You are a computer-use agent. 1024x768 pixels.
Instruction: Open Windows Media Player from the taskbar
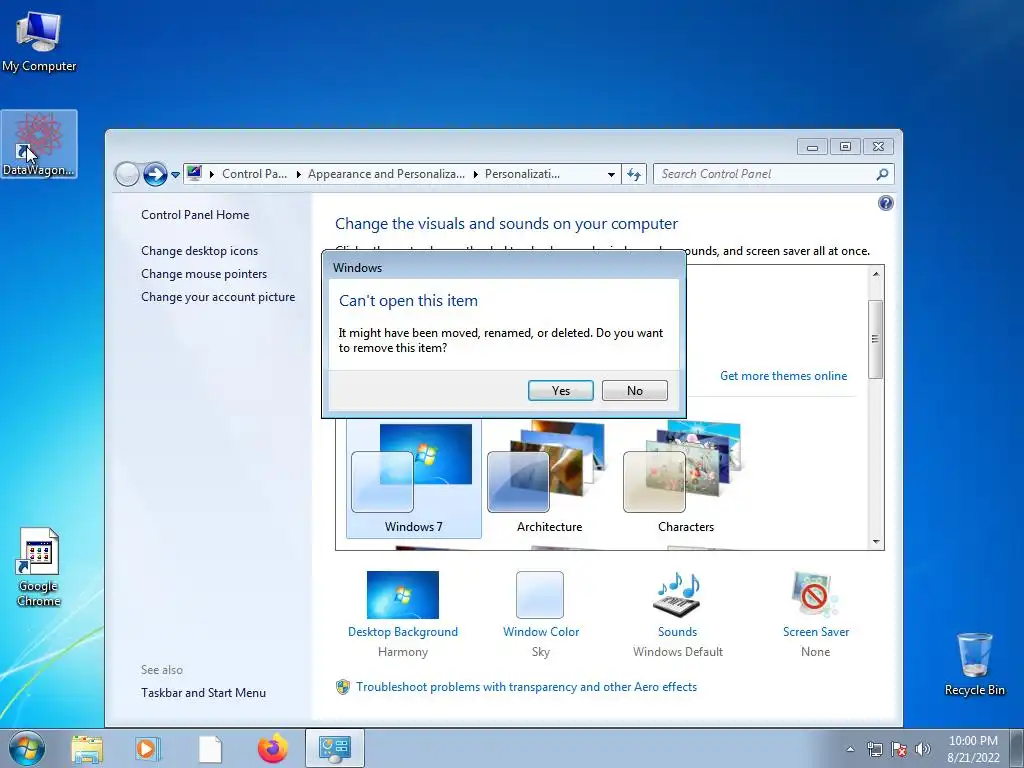148,749
